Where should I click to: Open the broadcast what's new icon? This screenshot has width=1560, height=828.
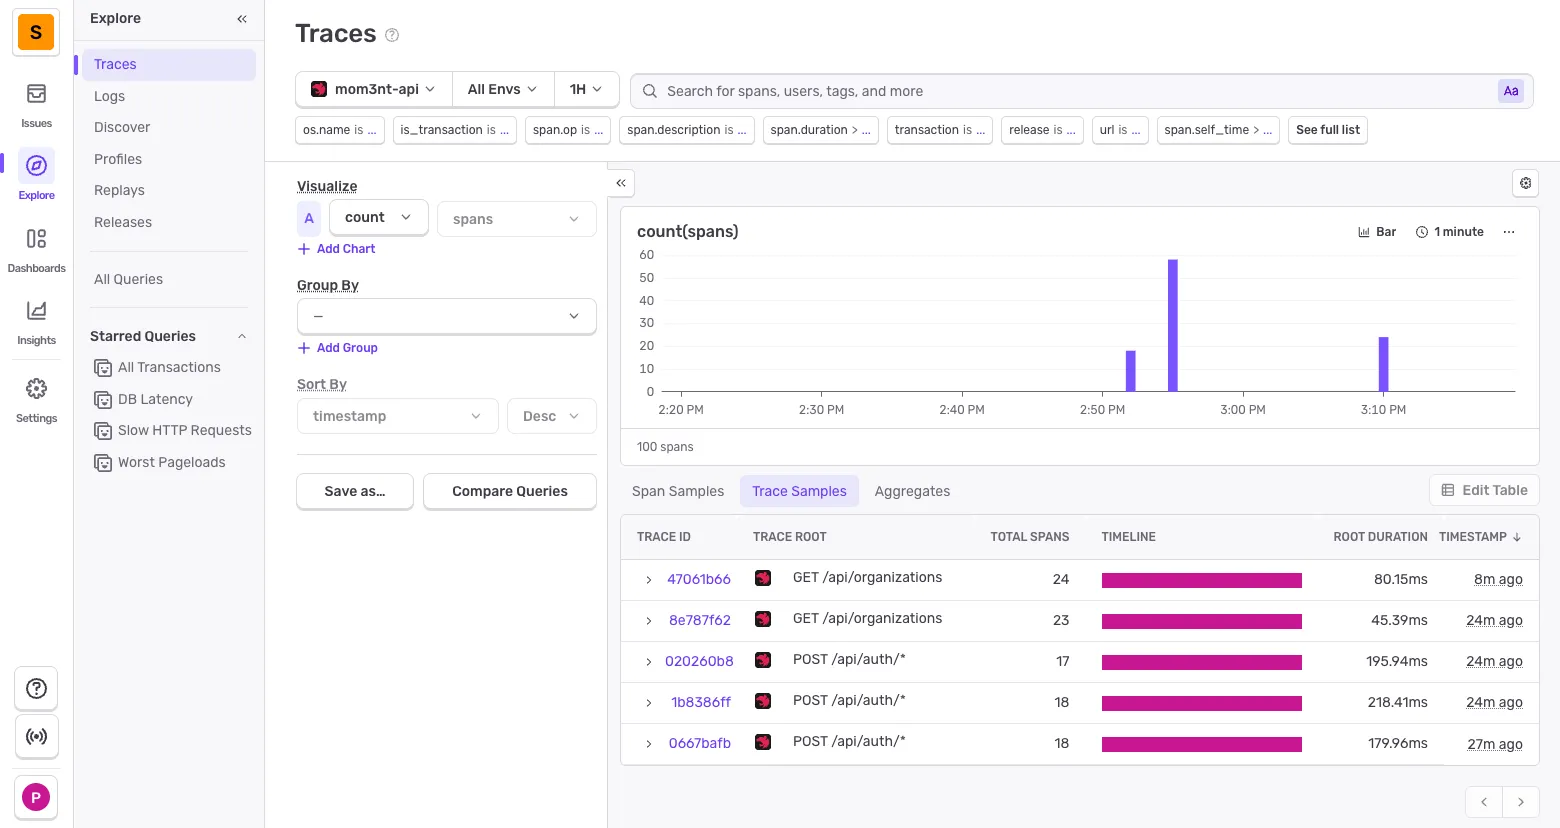(x=36, y=737)
